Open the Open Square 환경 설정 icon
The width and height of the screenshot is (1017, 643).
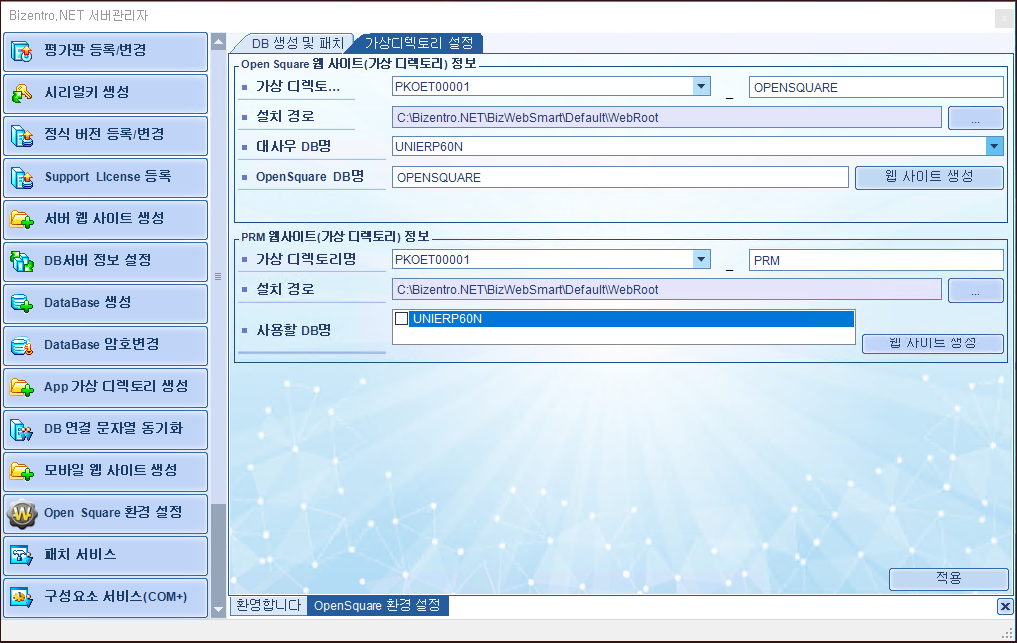pyautogui.click(x=22, y=513)
